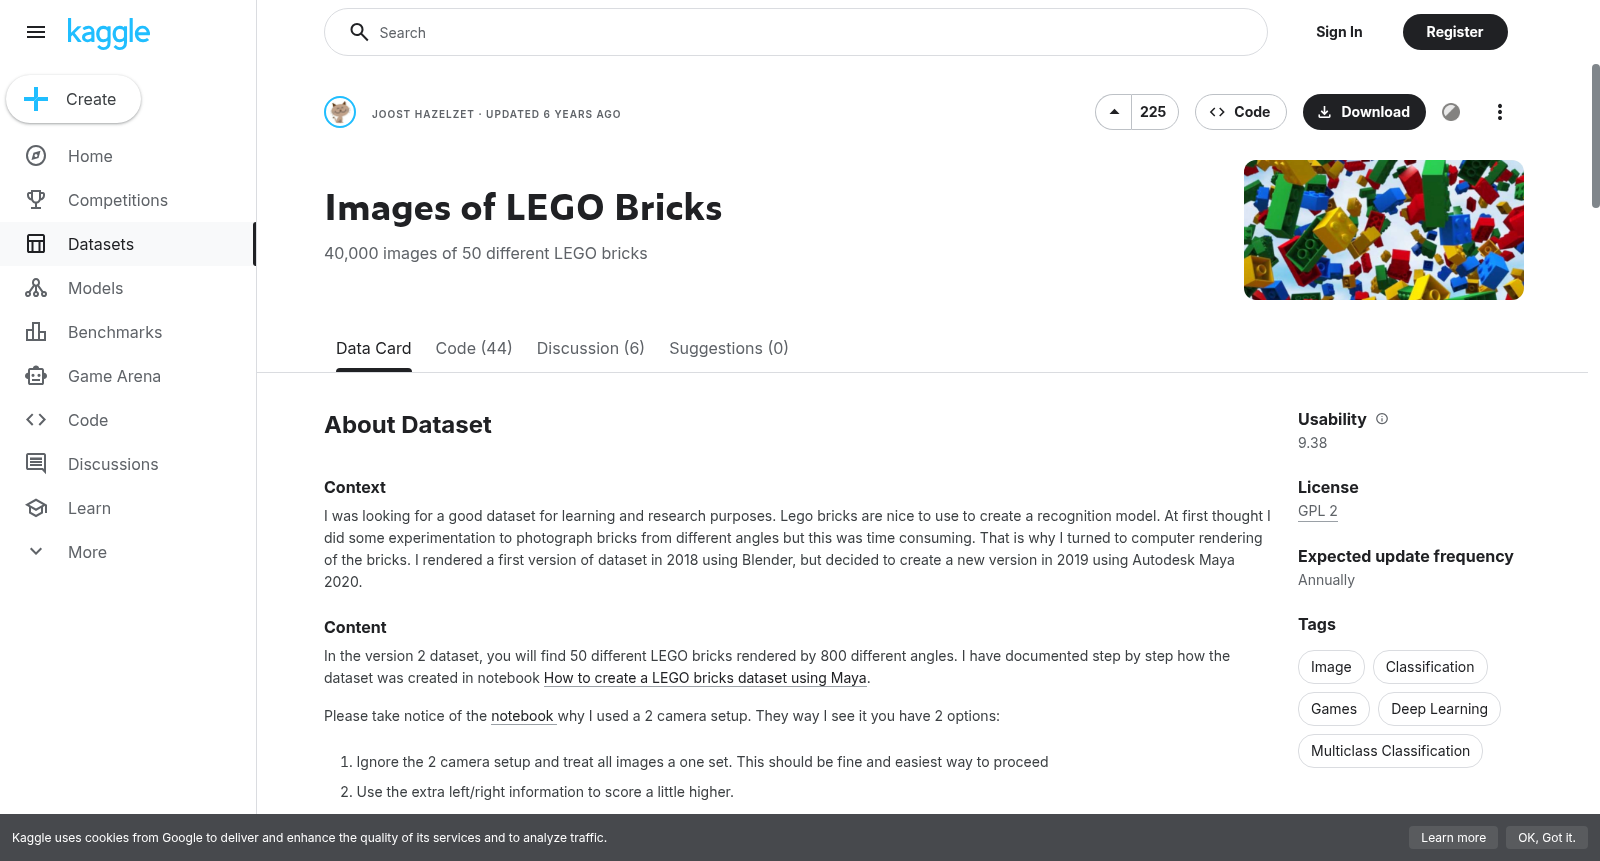Open the Maya LEGO bricks notebook link

[705, 678]
